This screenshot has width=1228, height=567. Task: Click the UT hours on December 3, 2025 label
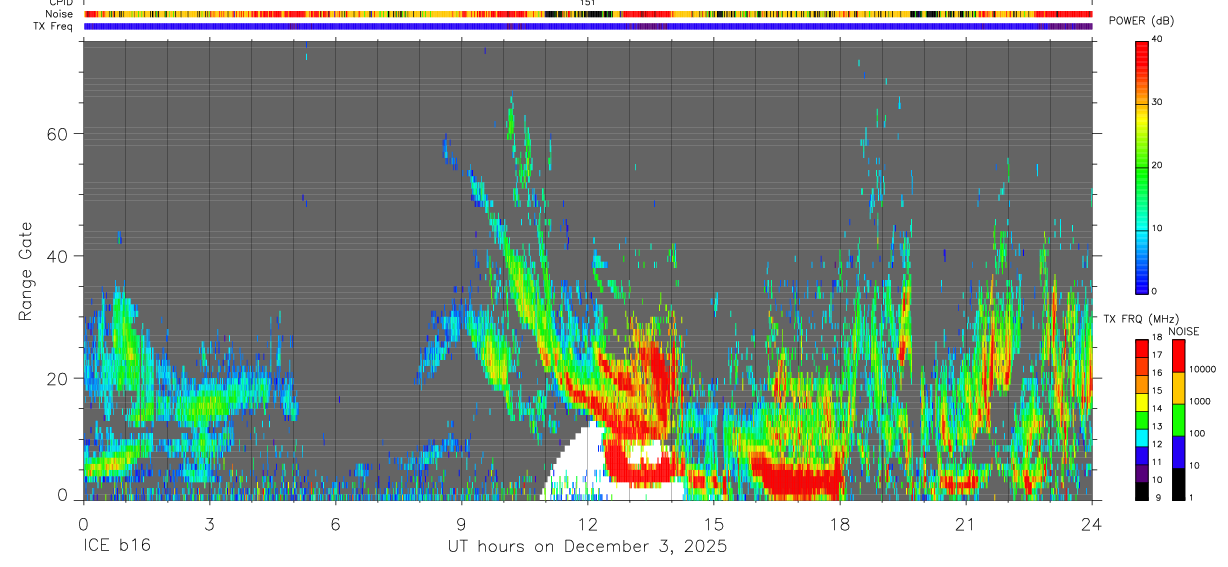[x=586, y=546]
